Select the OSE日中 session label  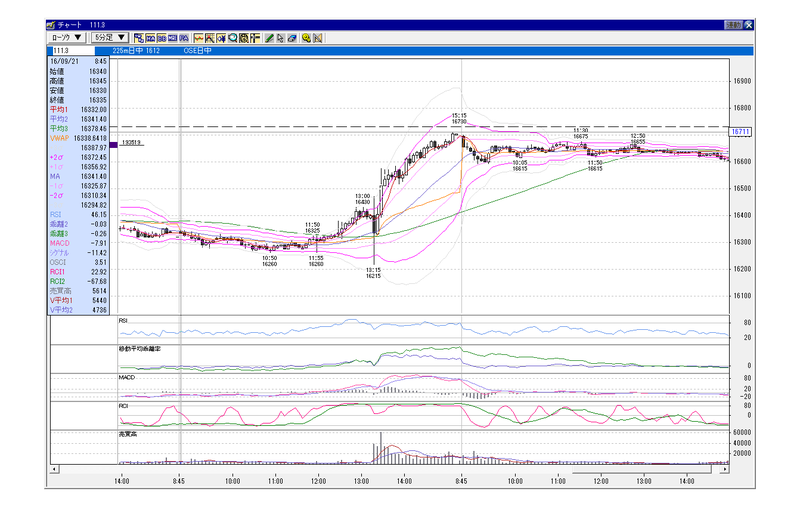pos(197,50)
